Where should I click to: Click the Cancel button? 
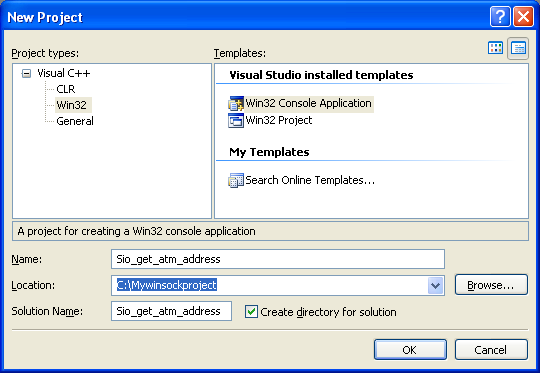click(491, 350)
